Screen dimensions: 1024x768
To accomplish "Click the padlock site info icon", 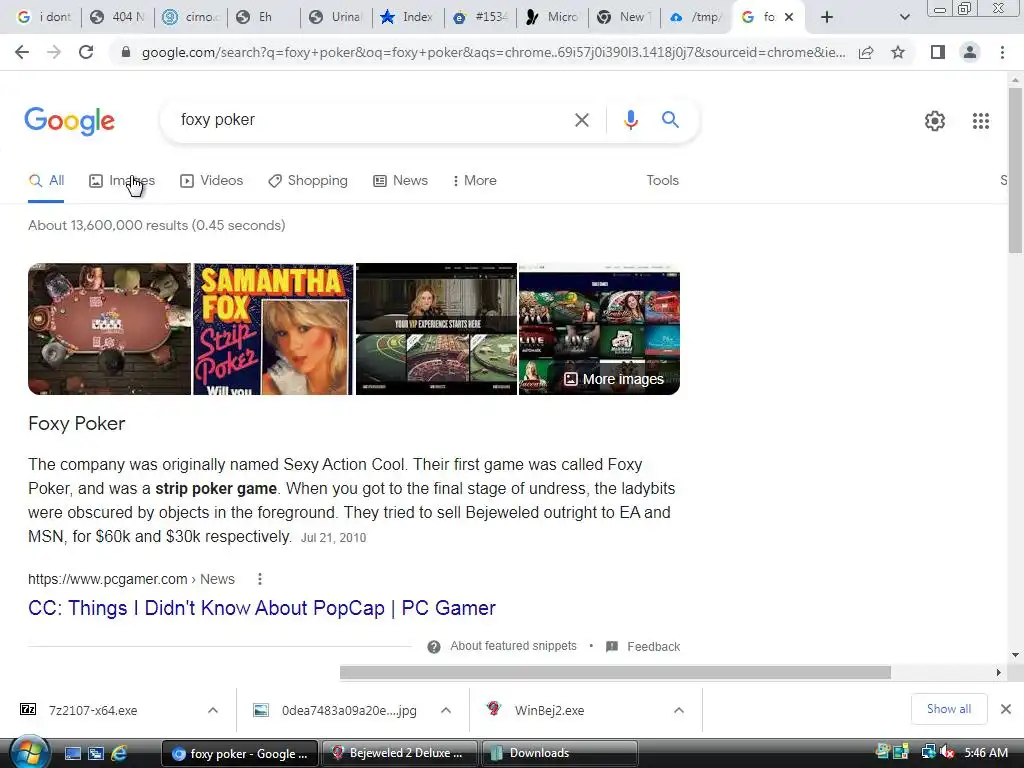I will (x=125, y=52).
